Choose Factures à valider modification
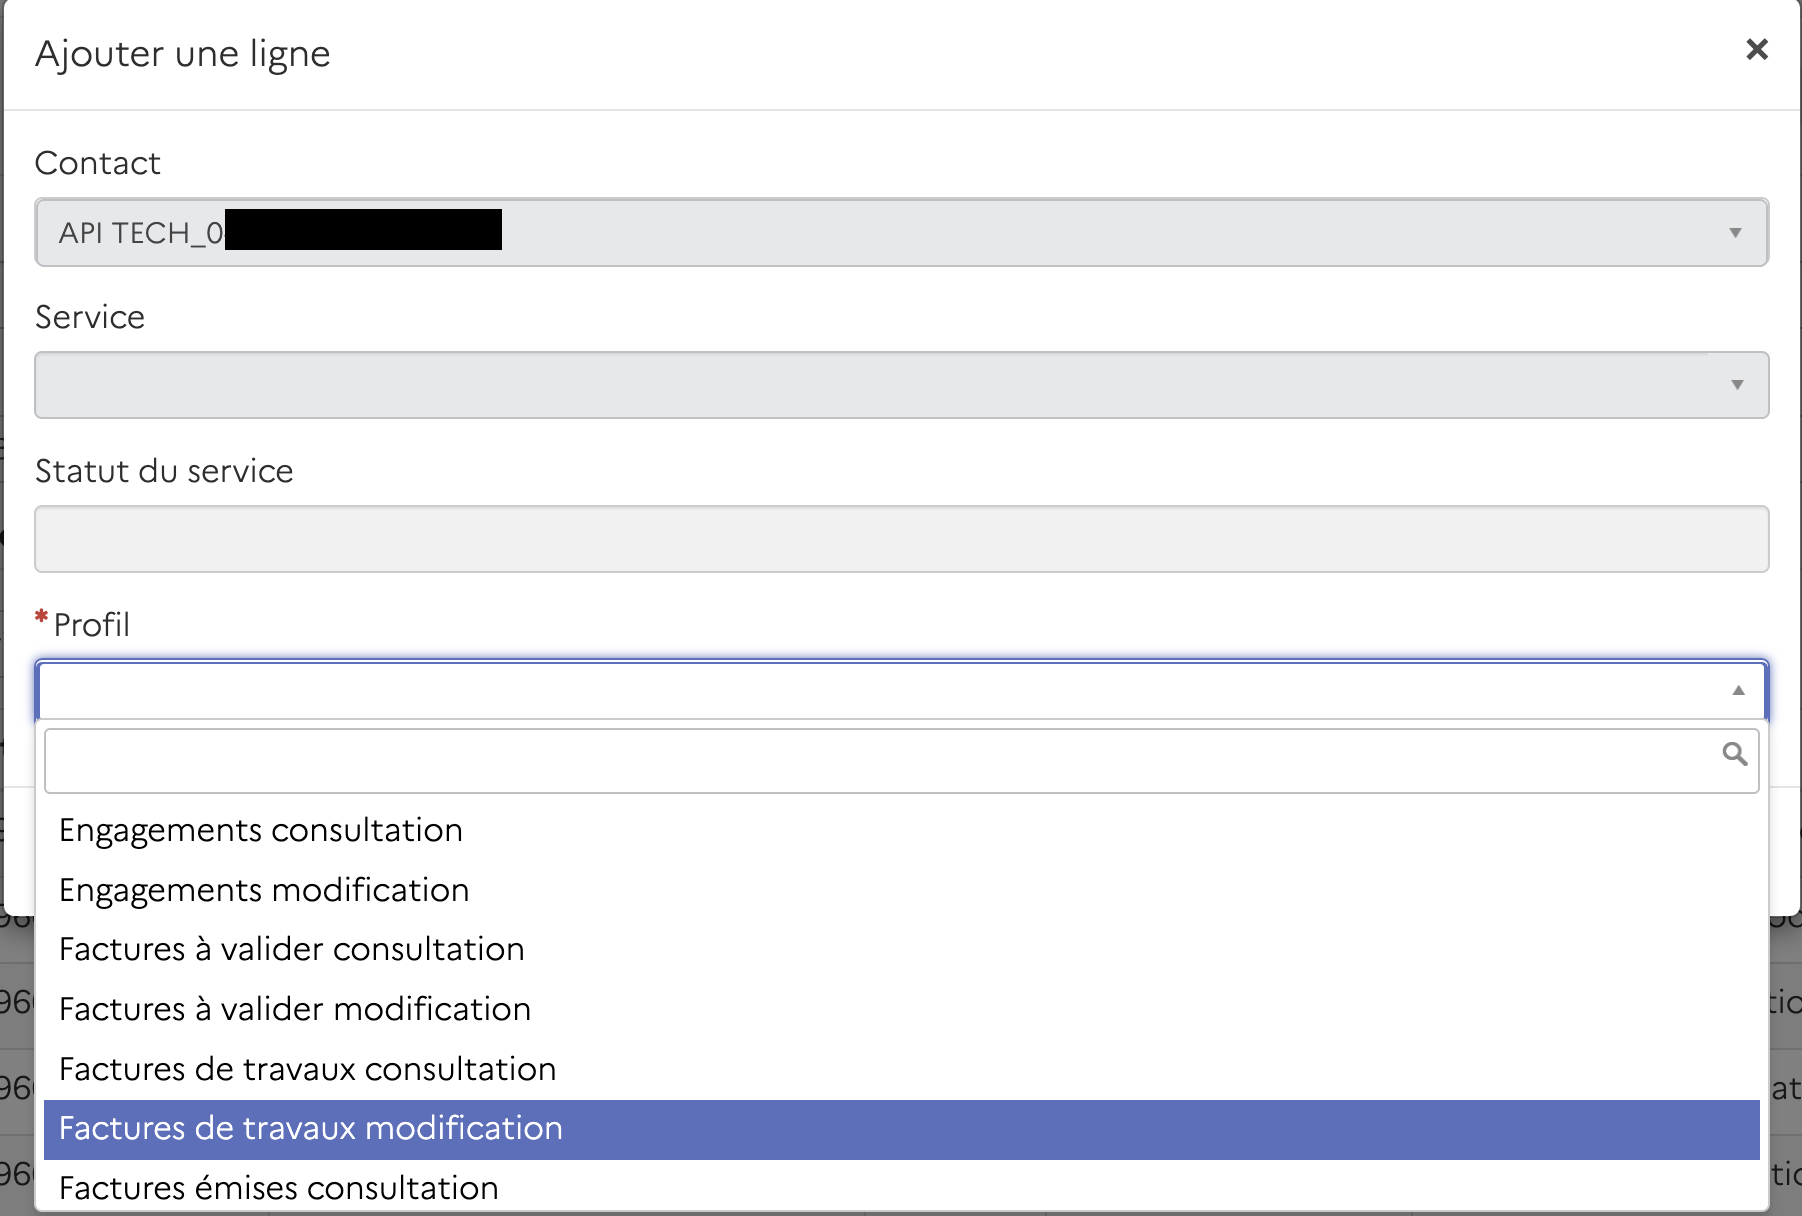The height and width of the screenshot is (1216, 1802). pyautogui.click(x=296, y=1009)
